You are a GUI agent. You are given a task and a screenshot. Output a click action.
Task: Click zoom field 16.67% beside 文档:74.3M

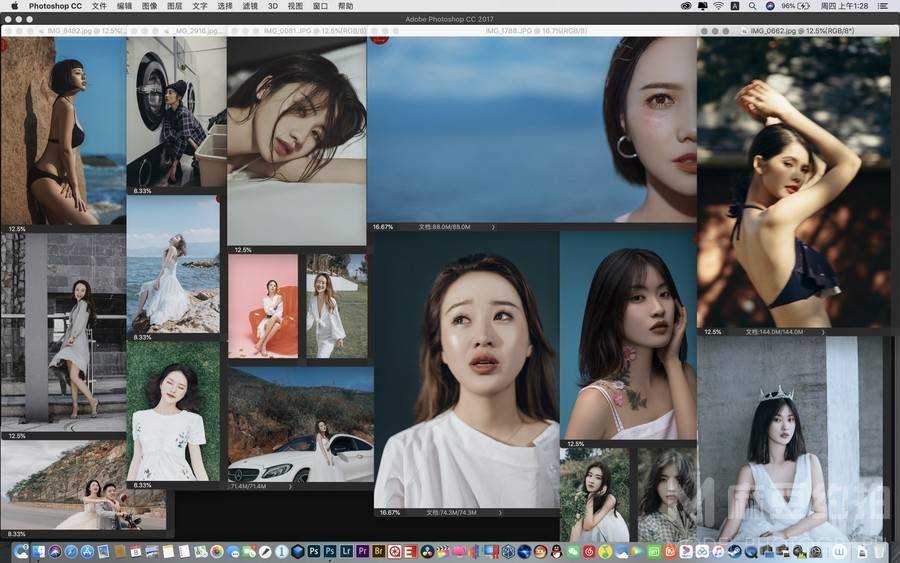coord(389,512)
